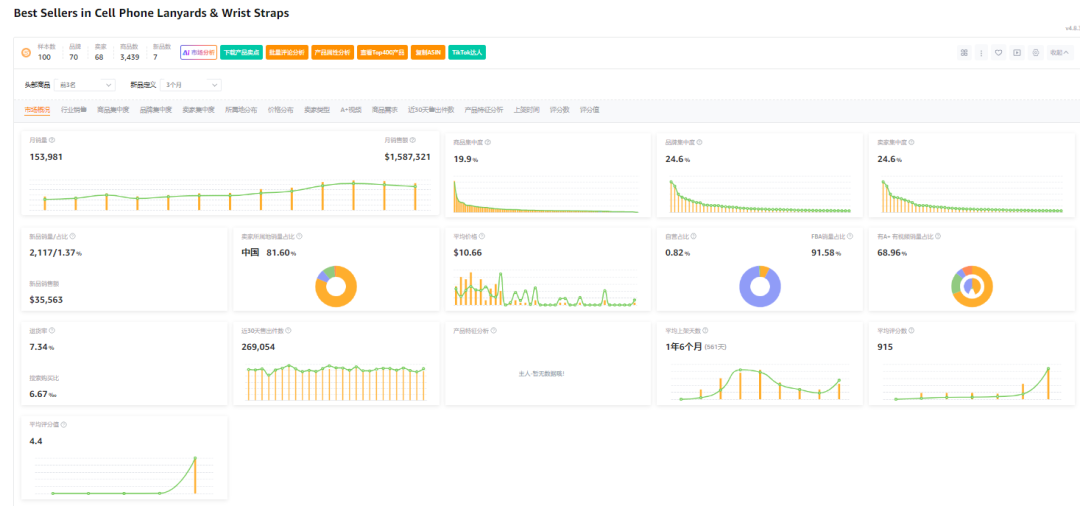The image size is (1080, 506).
Task: Click the monthly sales value 153,981
Action: (x=46, y=157)
